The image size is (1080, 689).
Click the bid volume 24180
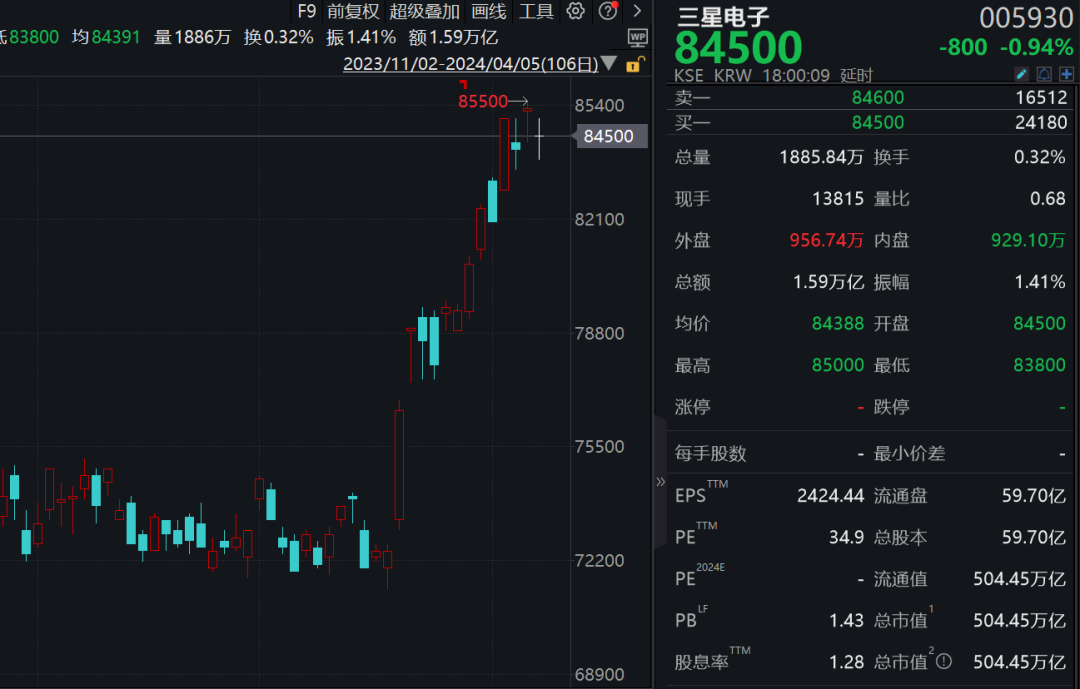click(1041, 123)
